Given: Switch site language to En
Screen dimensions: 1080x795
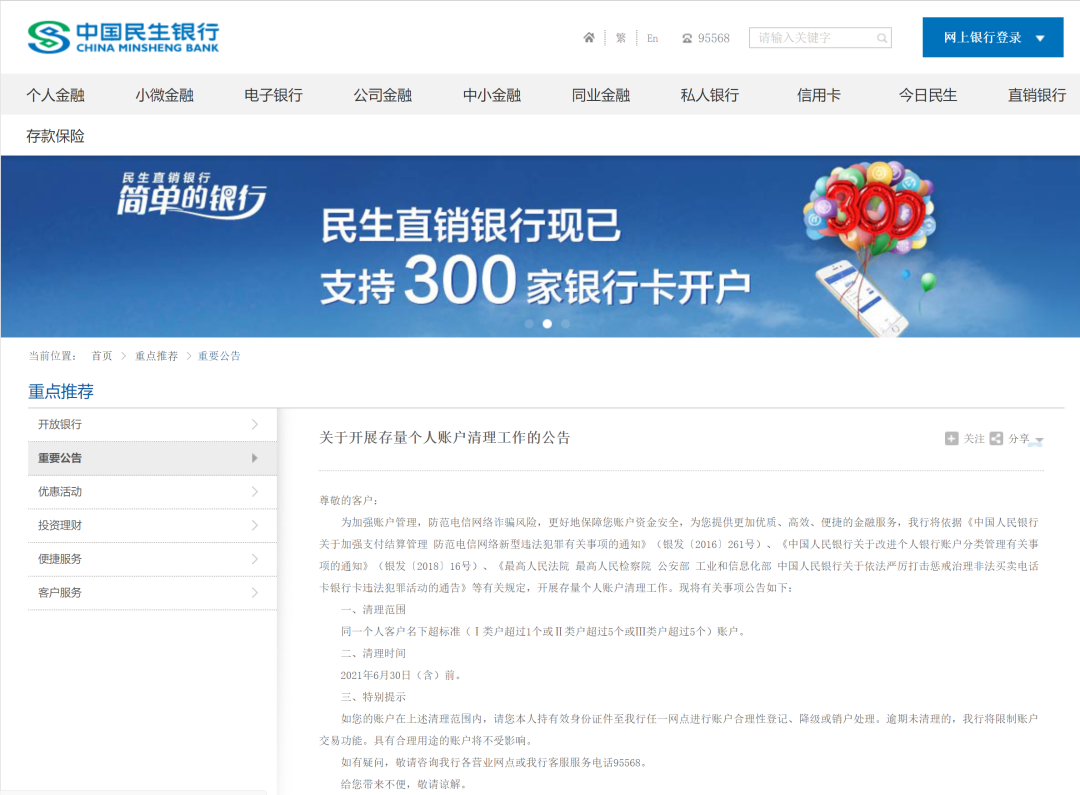Looking at the screenshot, I should 652,38.
